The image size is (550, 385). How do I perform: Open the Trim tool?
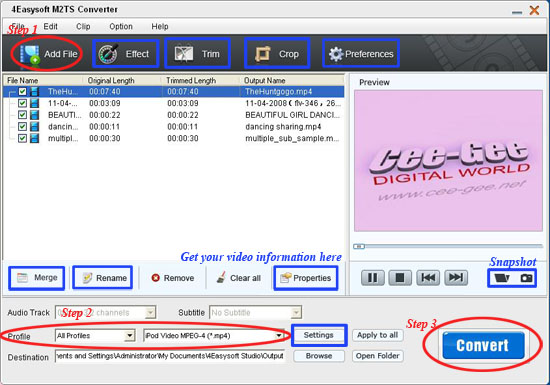point(197,54)
